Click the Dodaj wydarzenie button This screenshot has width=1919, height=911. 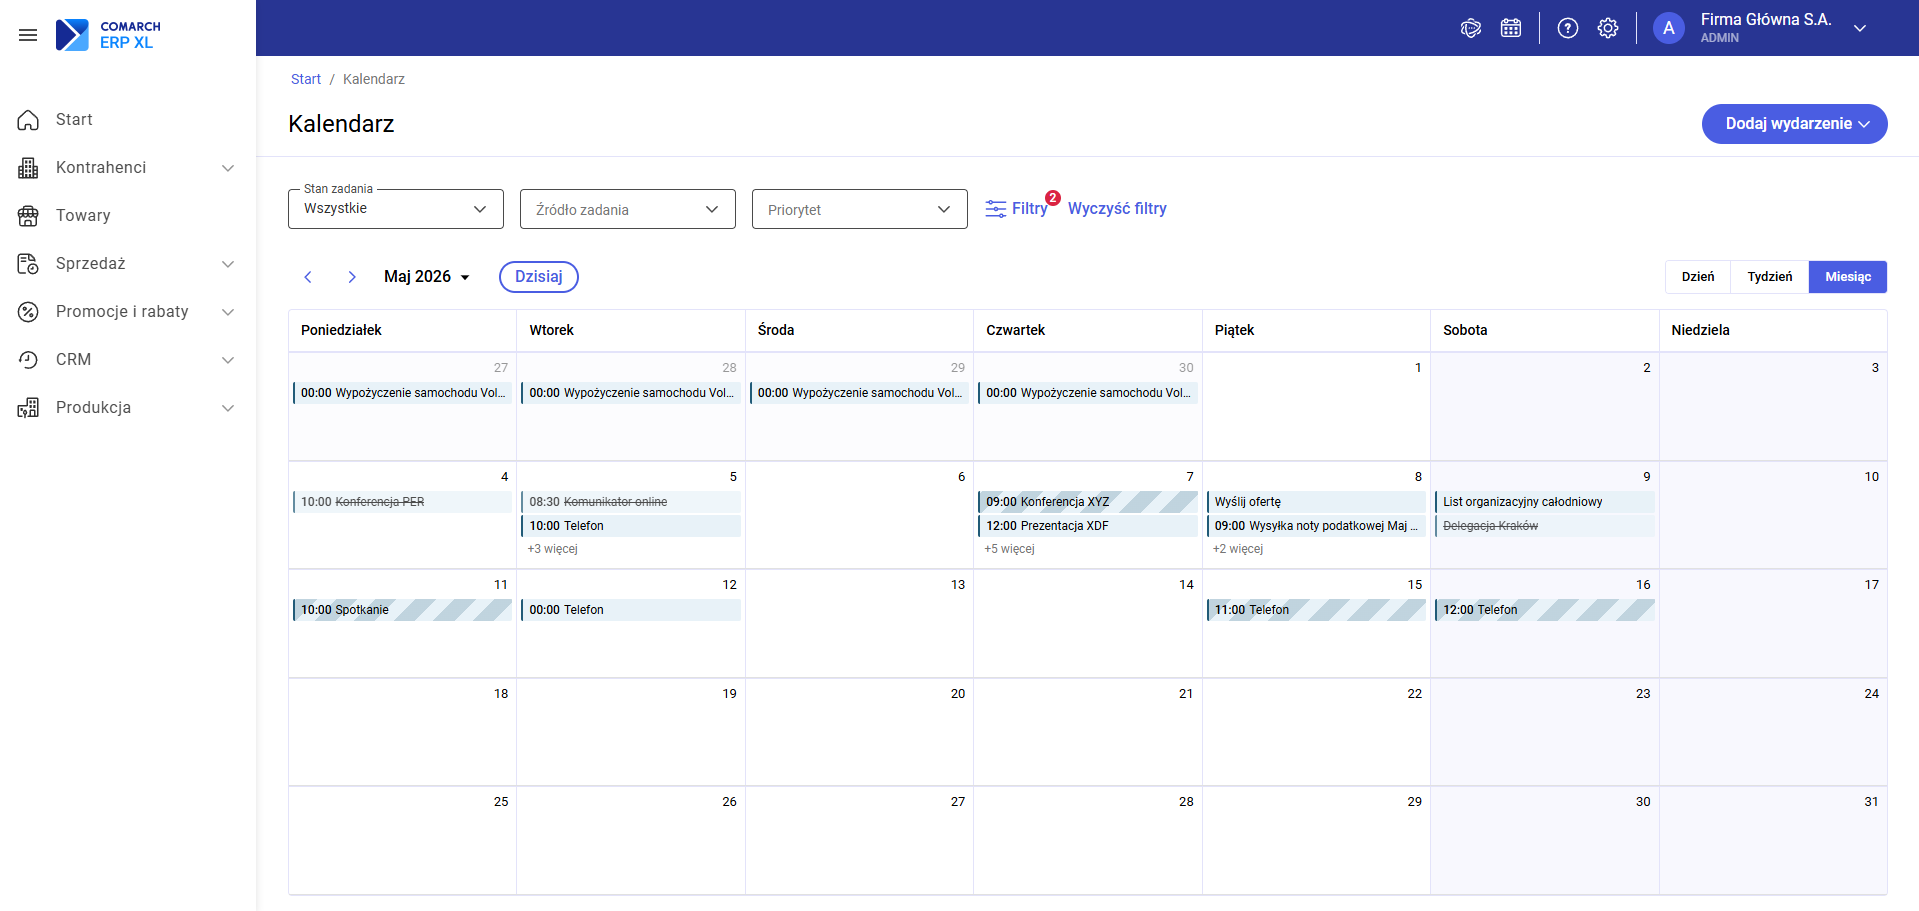1795,124
